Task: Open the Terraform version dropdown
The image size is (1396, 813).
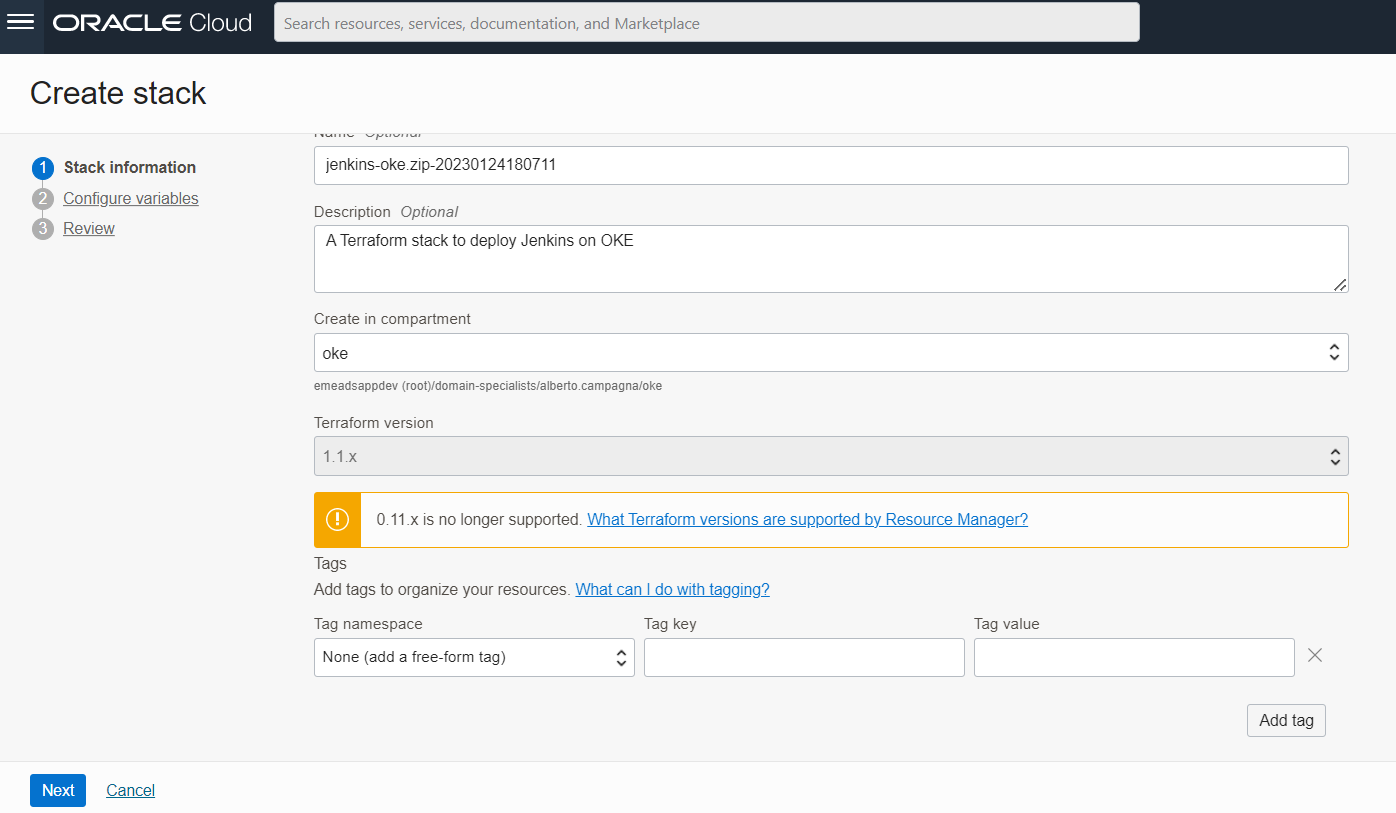Action: (831, 456)
